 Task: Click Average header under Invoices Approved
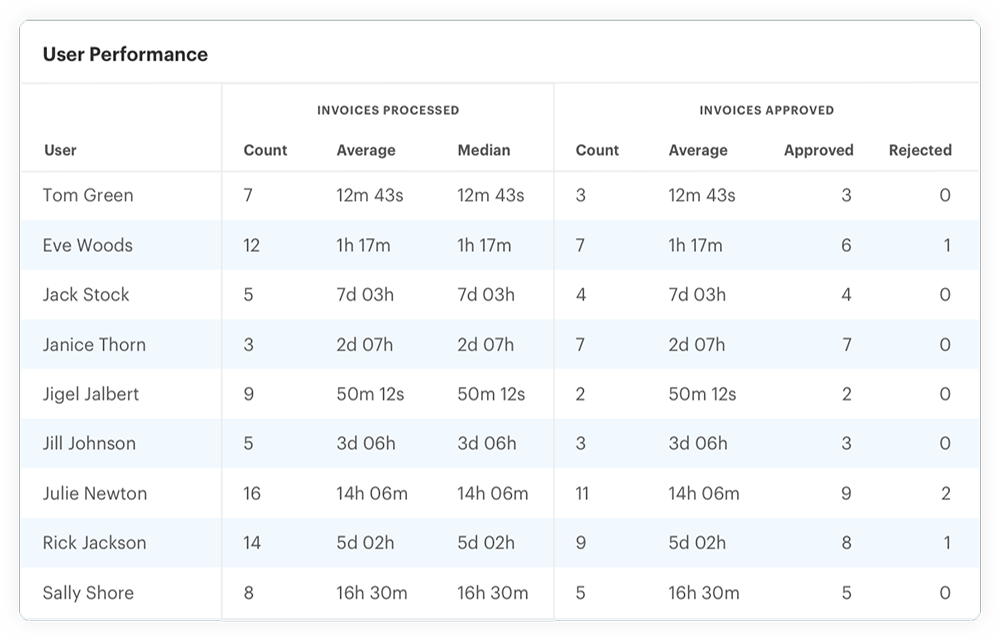698,150
